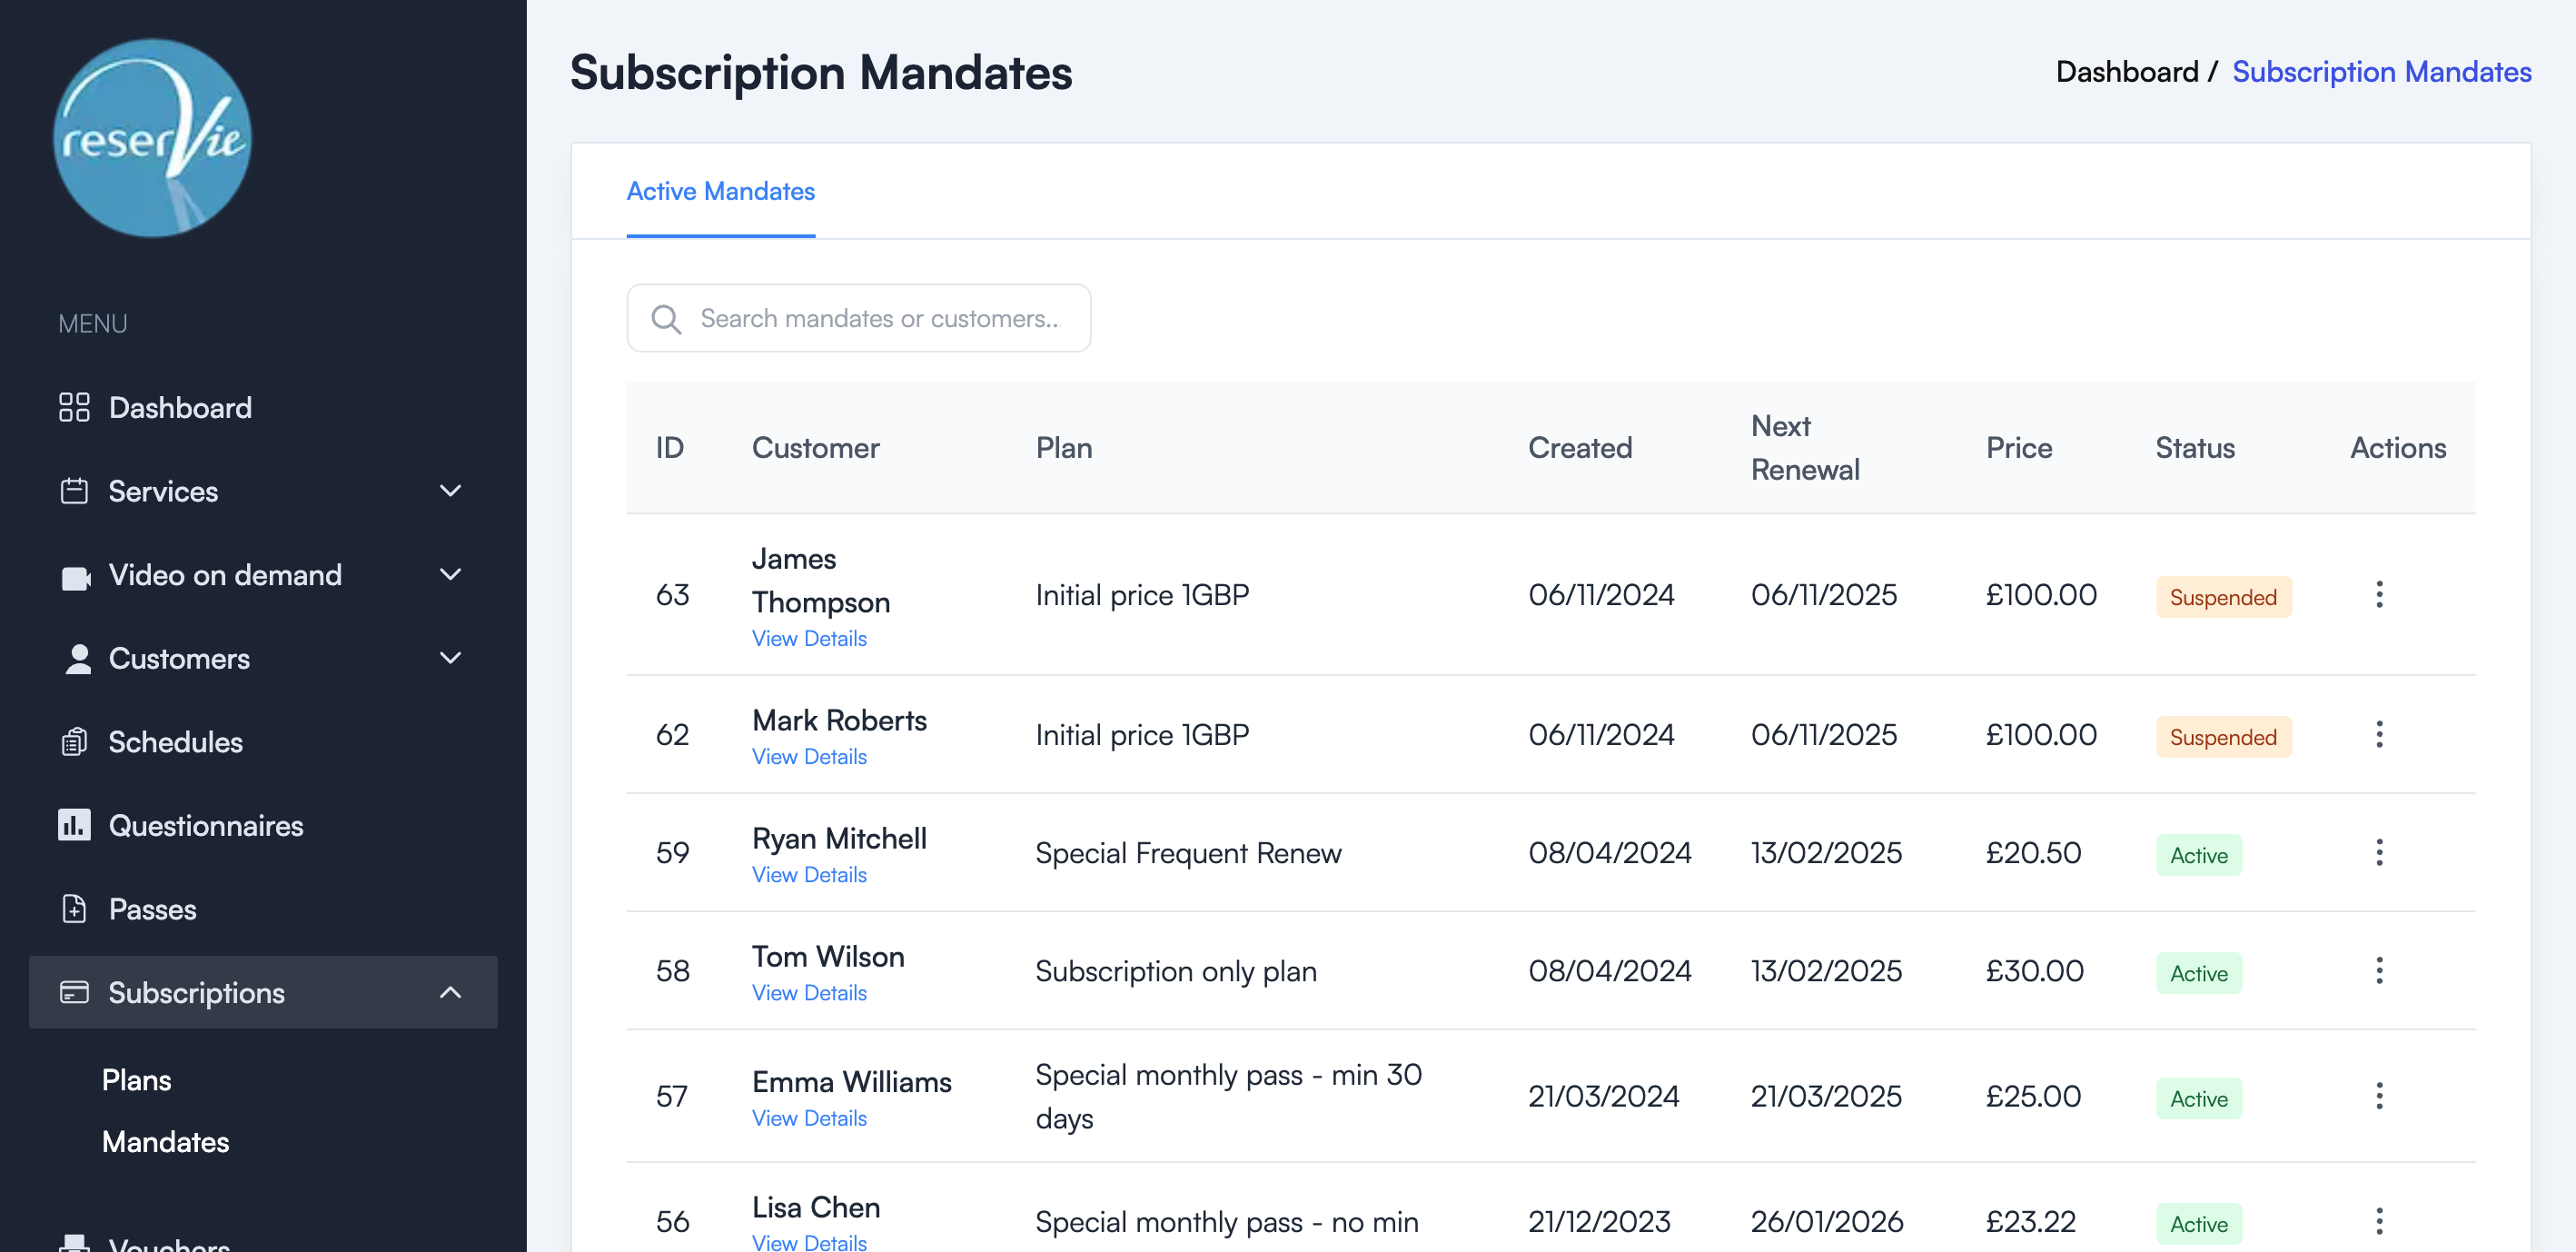Select Mandates under Subscriptions
Viewport: 2576px width, 1252px height.
tap(165, 1142)
